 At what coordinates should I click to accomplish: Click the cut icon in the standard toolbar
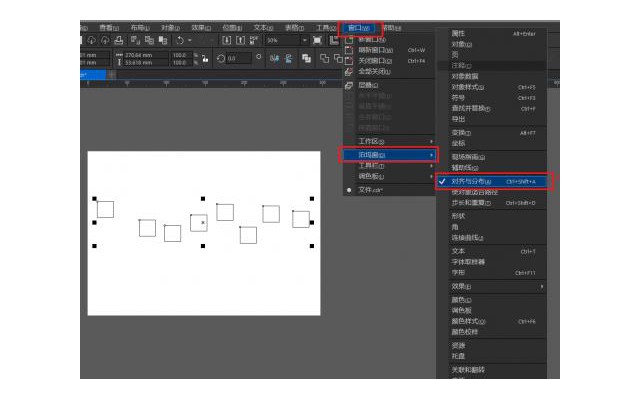coord(135,40)
